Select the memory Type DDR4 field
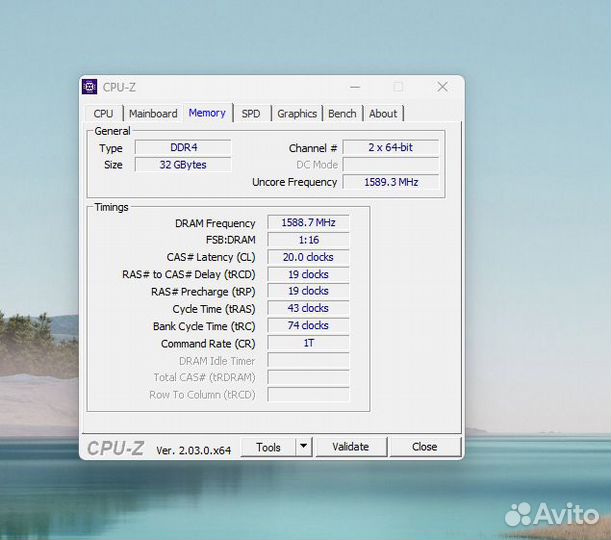Screen dimensions: 611x540 [183, 148]
